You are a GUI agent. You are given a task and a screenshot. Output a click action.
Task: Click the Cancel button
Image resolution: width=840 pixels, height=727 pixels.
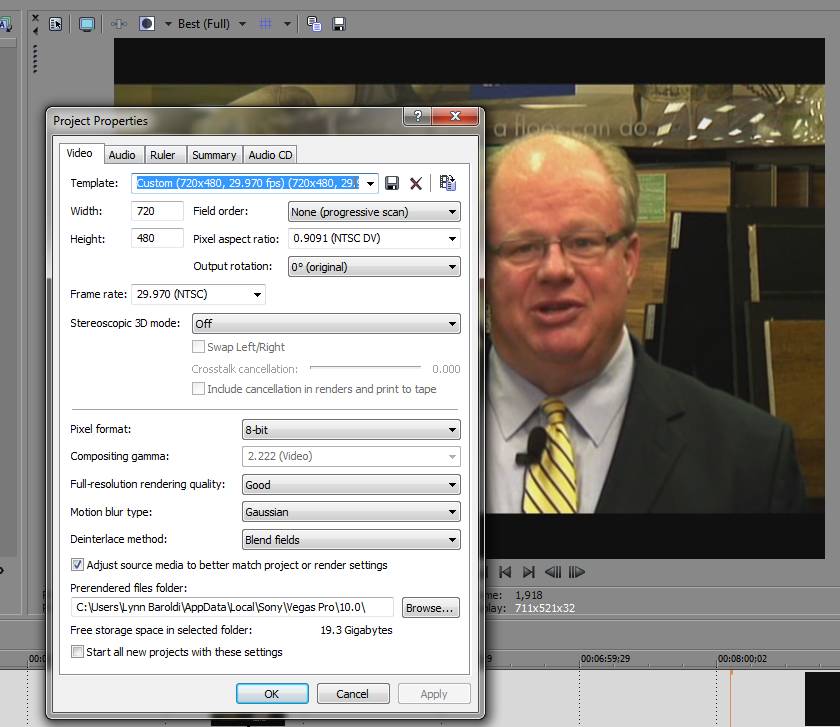coord(353,694)
